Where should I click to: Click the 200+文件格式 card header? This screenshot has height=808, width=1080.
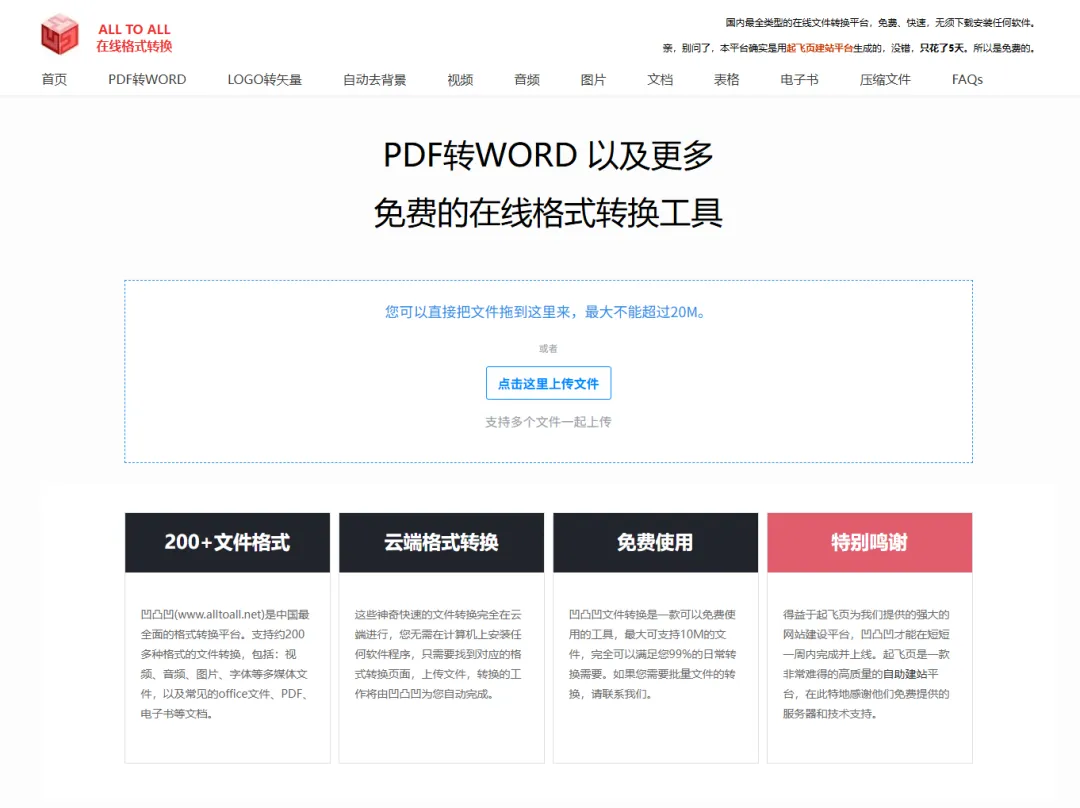227,542
